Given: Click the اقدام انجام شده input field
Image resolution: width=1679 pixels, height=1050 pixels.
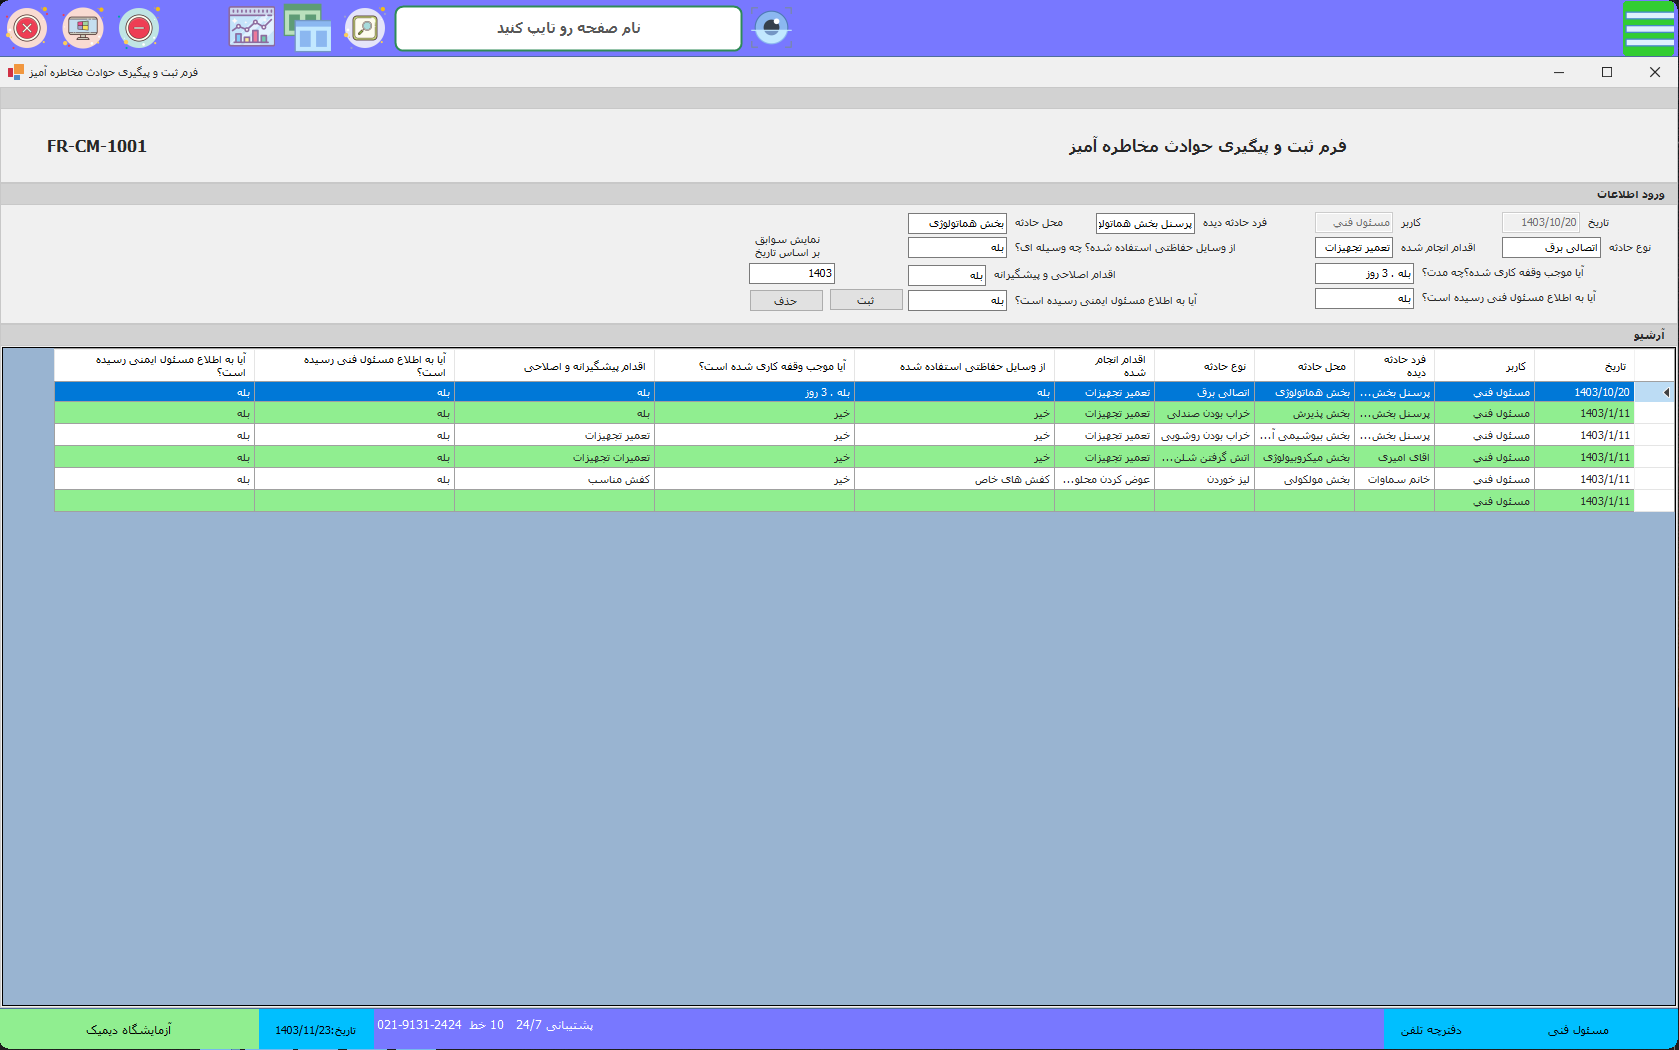Looking at the screenshot, I should (x=1354, y=247).
